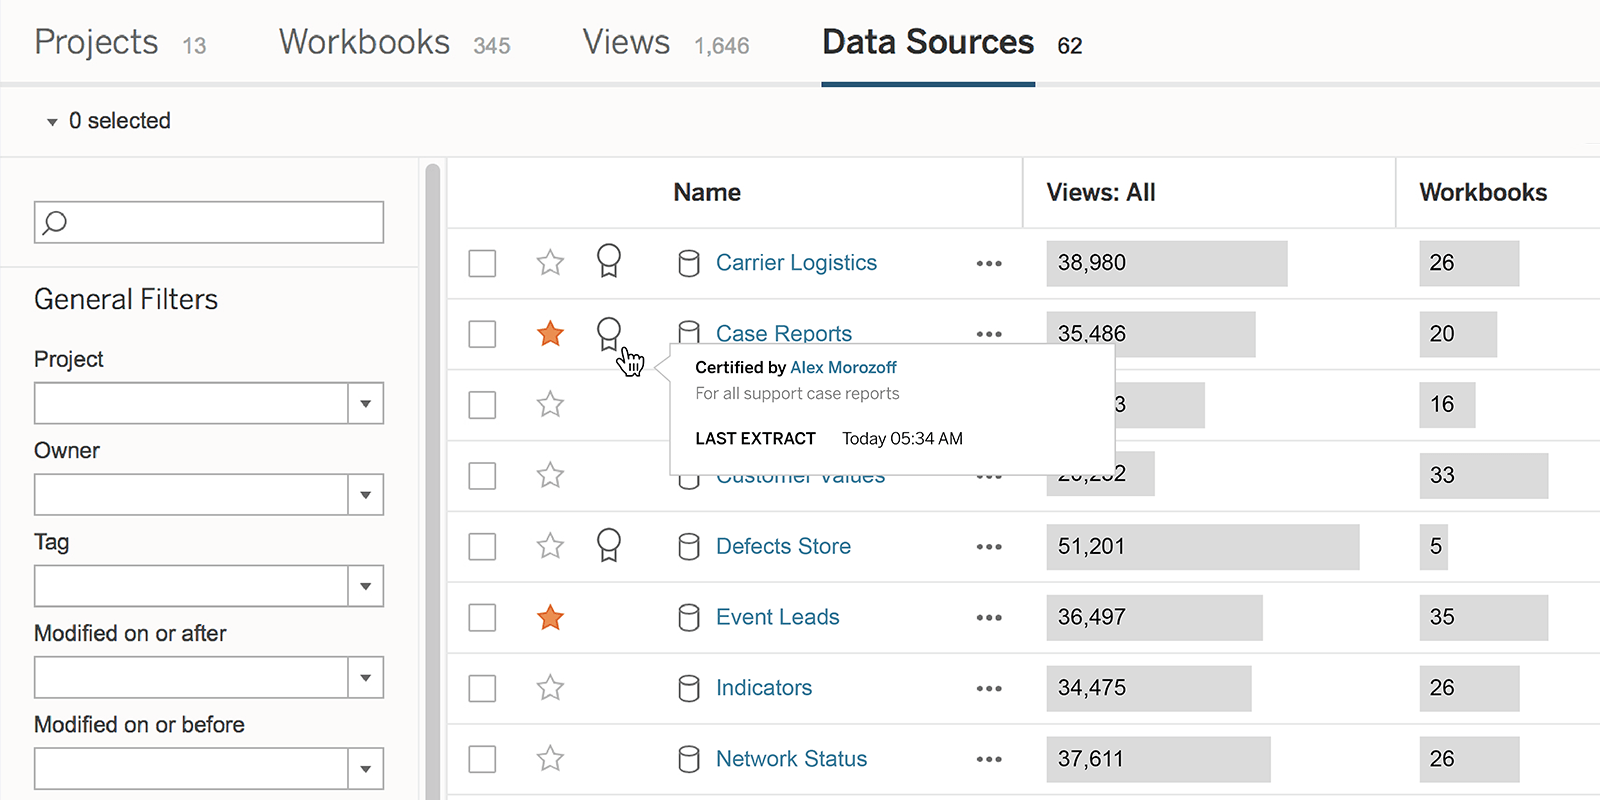Click the certified badge icon for Defects Store

[608, 545]
